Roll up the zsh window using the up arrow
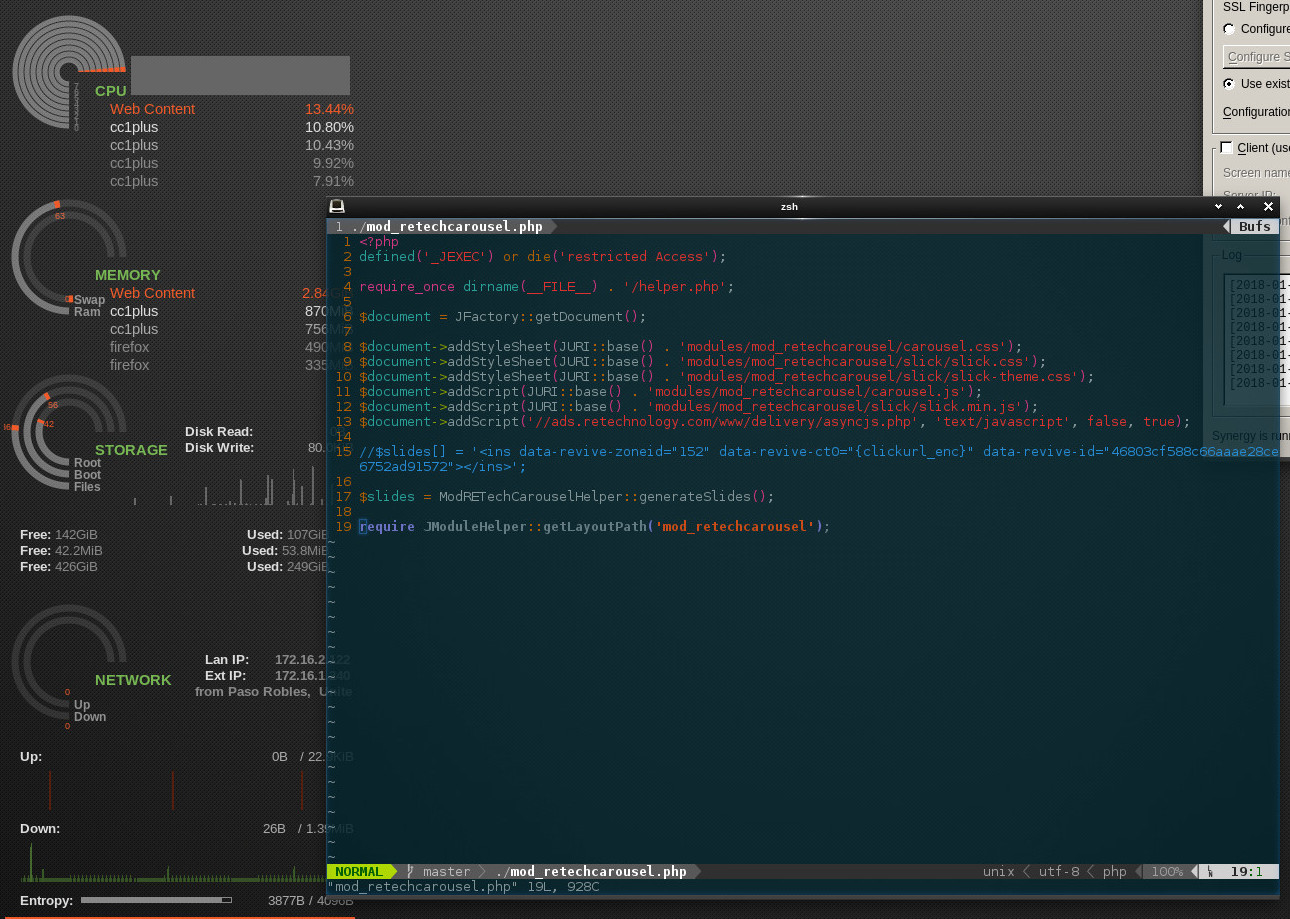The height and width of the screenshot is (919, 1290). click(x=1241, y=206)
